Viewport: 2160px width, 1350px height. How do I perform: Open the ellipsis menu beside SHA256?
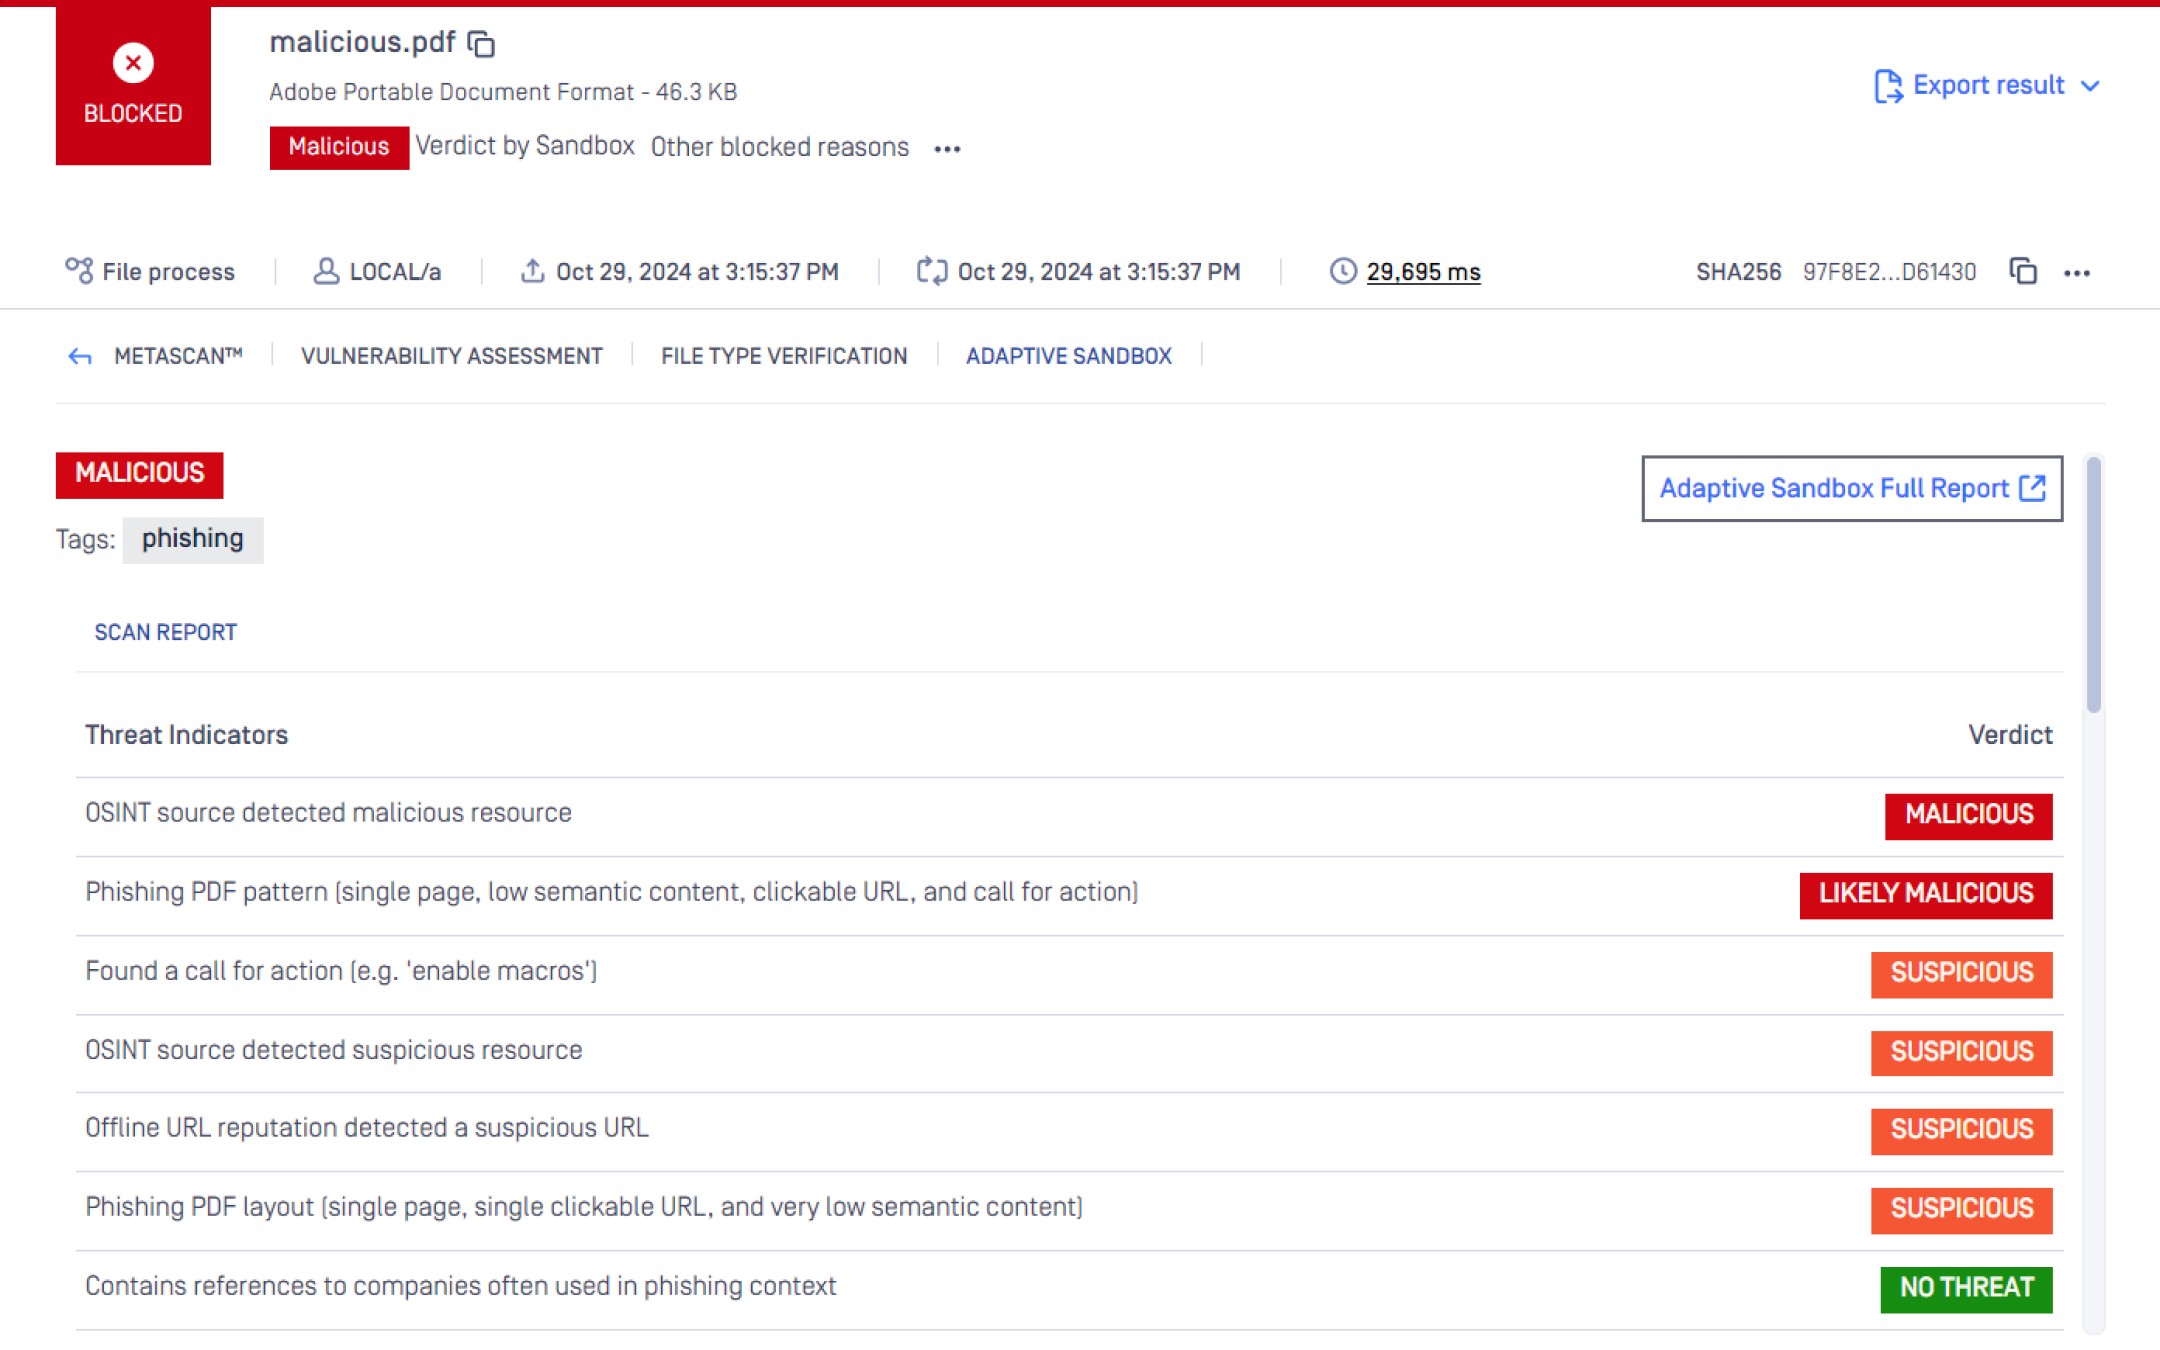(2079, 271)
